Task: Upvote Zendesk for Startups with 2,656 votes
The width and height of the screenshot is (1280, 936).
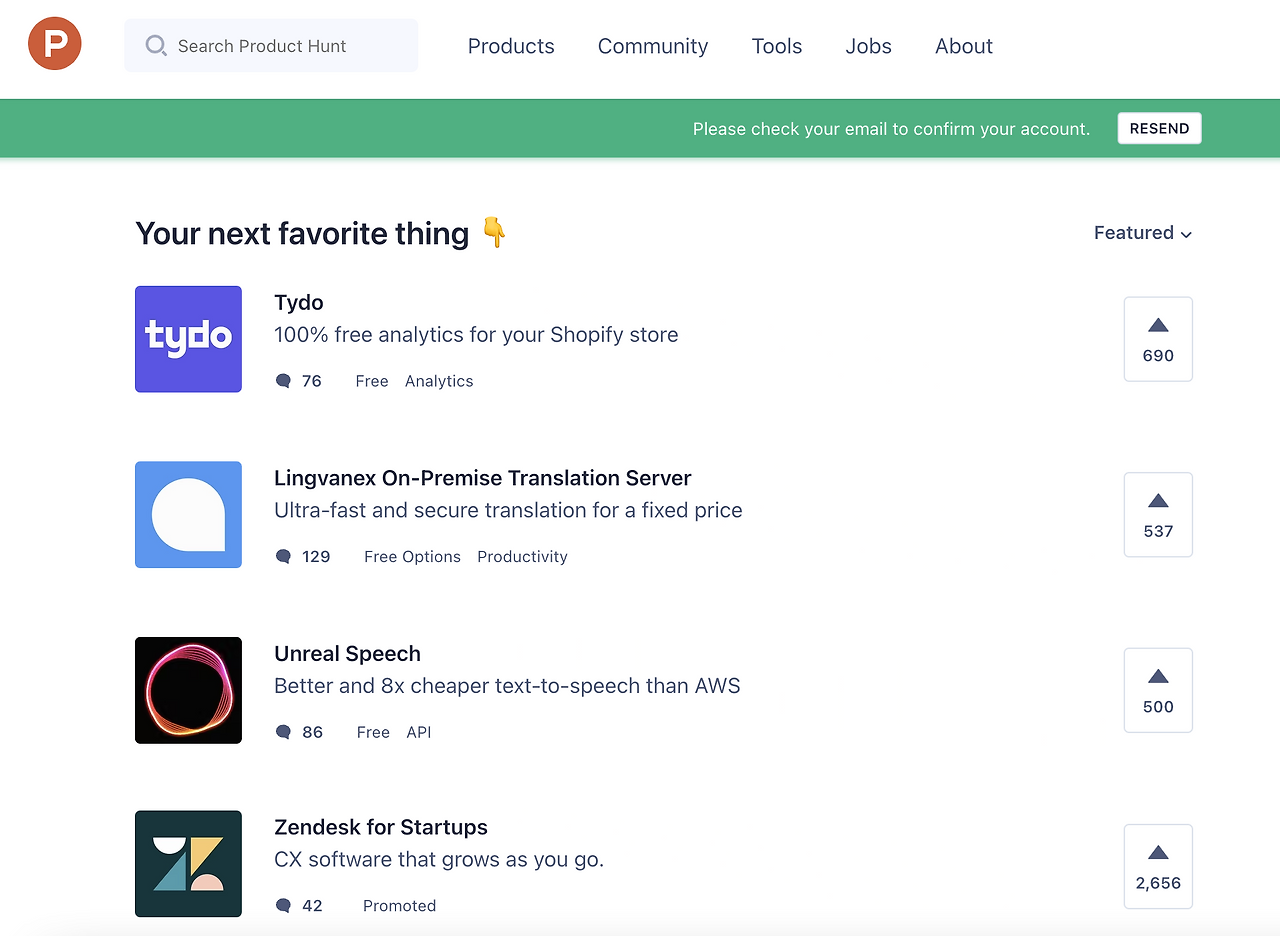Action: coord(1158,866)
